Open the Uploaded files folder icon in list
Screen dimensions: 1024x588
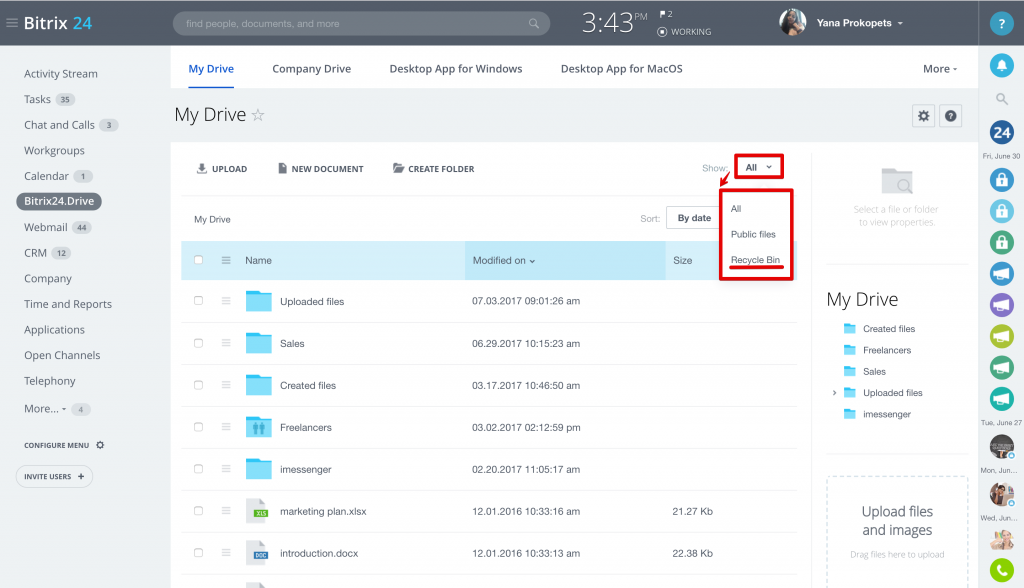(x=259, y=301)
